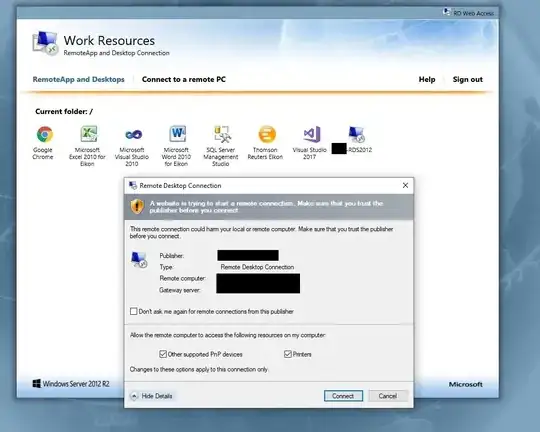540x432 pixels.
Task: Launch Thomson Reuters Eikon app
Action: (267, 134)
